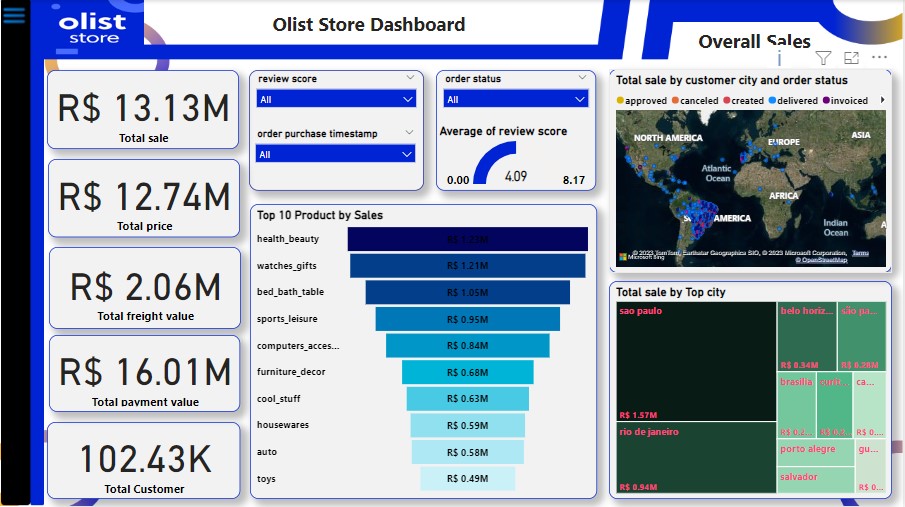Click the small chevron beside review score header
The image size is (905, 507).
pyautogui.click(x=410, y=78)
